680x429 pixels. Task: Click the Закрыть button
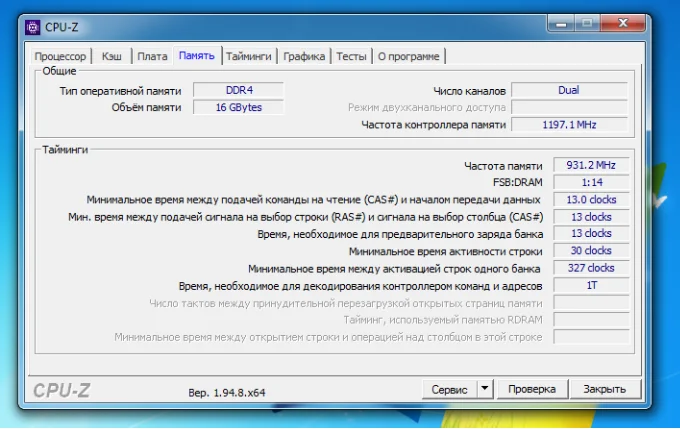tap(605, 389)
